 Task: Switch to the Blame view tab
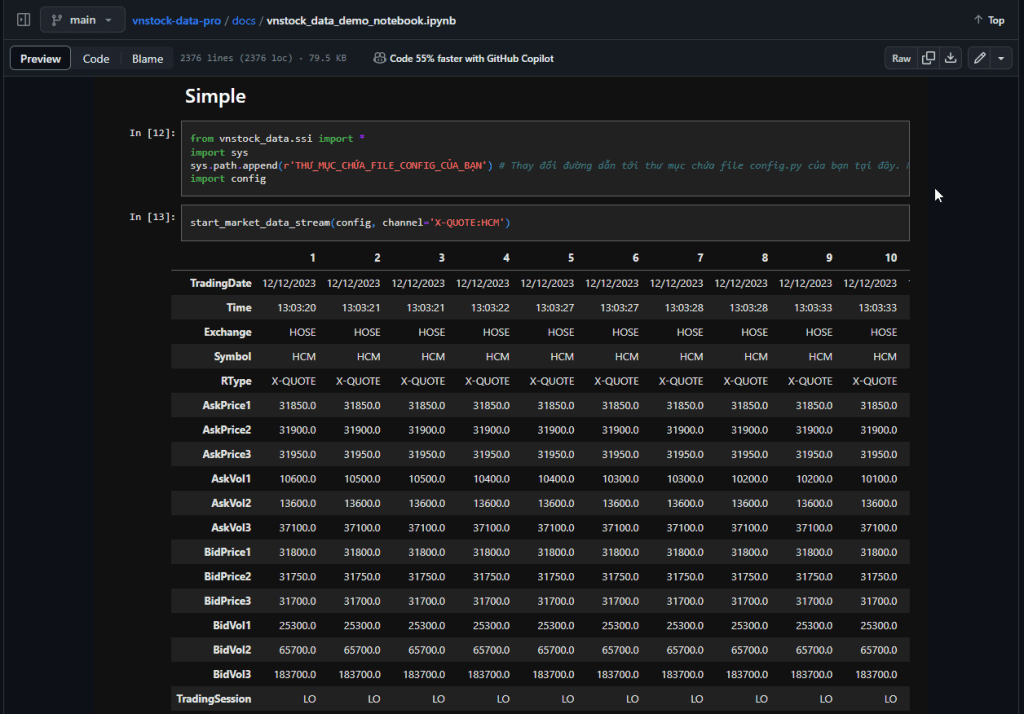[x=147, y=58]
